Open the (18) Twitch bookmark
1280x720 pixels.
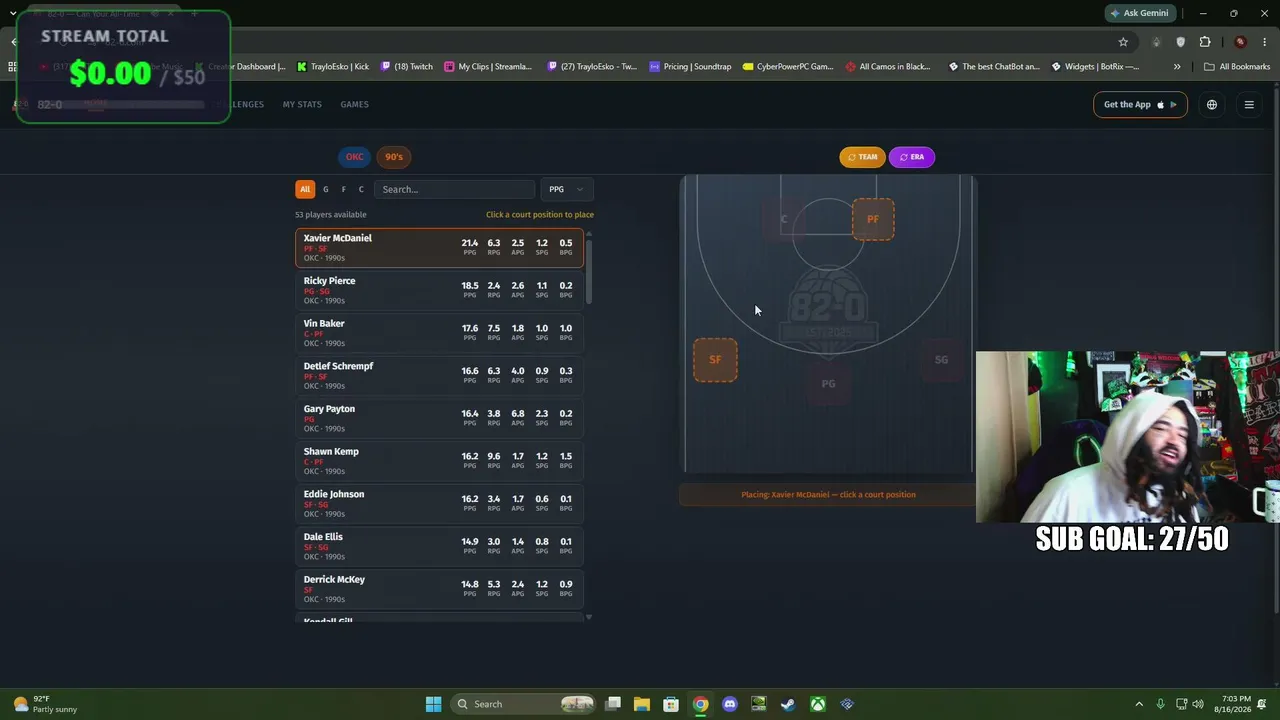coord(406,67)
